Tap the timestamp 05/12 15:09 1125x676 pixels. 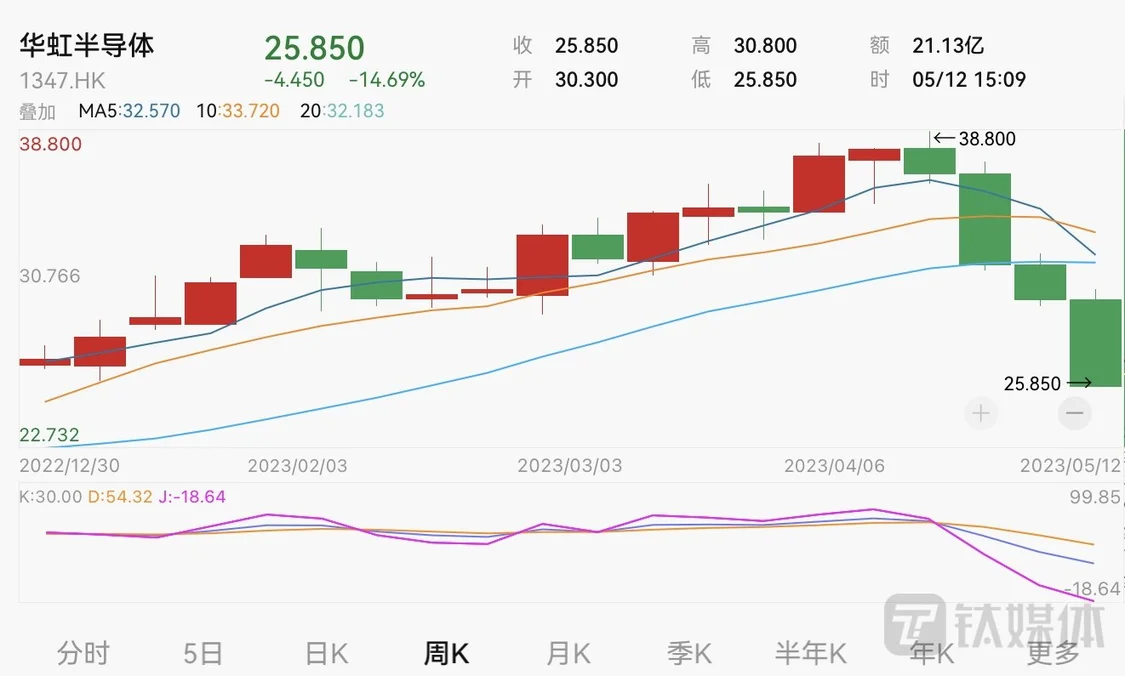pyautogui.click(x=969, y=79)
